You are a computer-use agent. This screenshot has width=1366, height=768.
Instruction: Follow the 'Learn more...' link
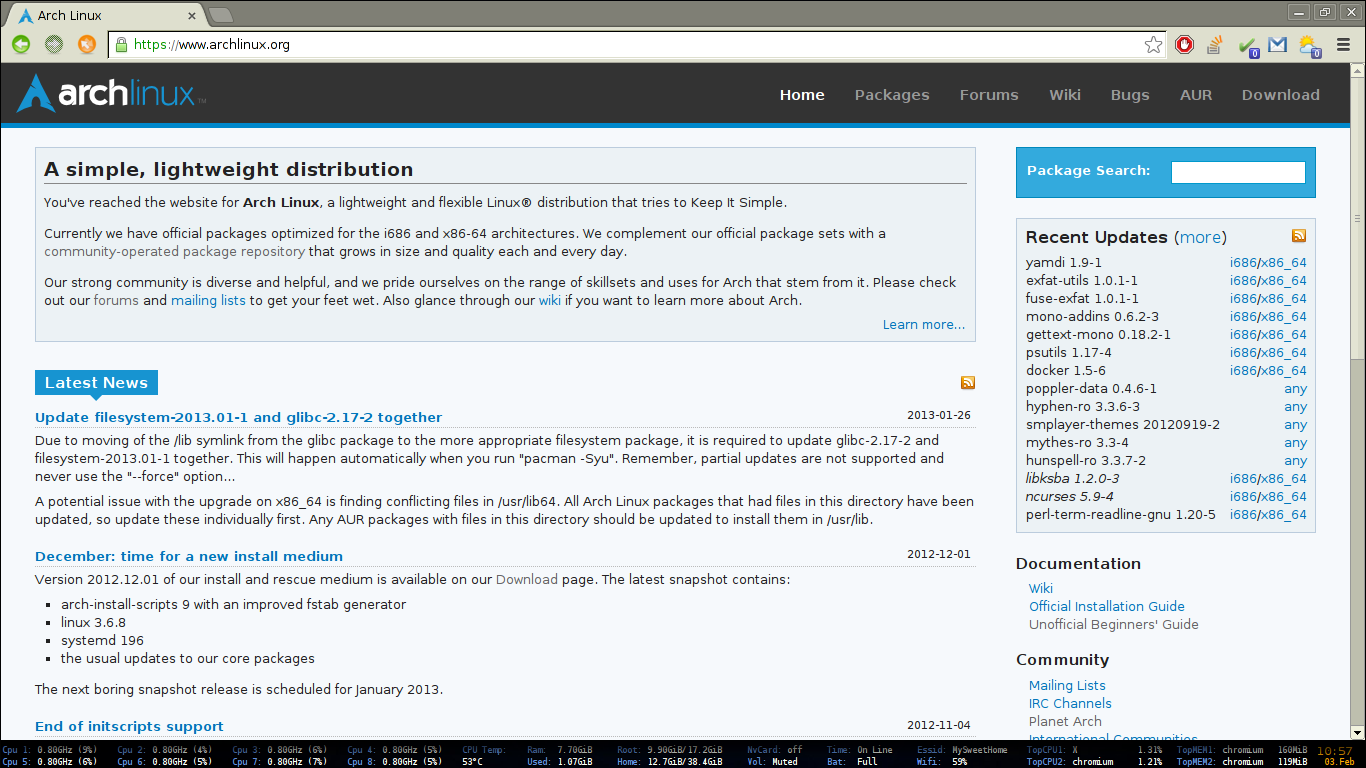point(924,324)
